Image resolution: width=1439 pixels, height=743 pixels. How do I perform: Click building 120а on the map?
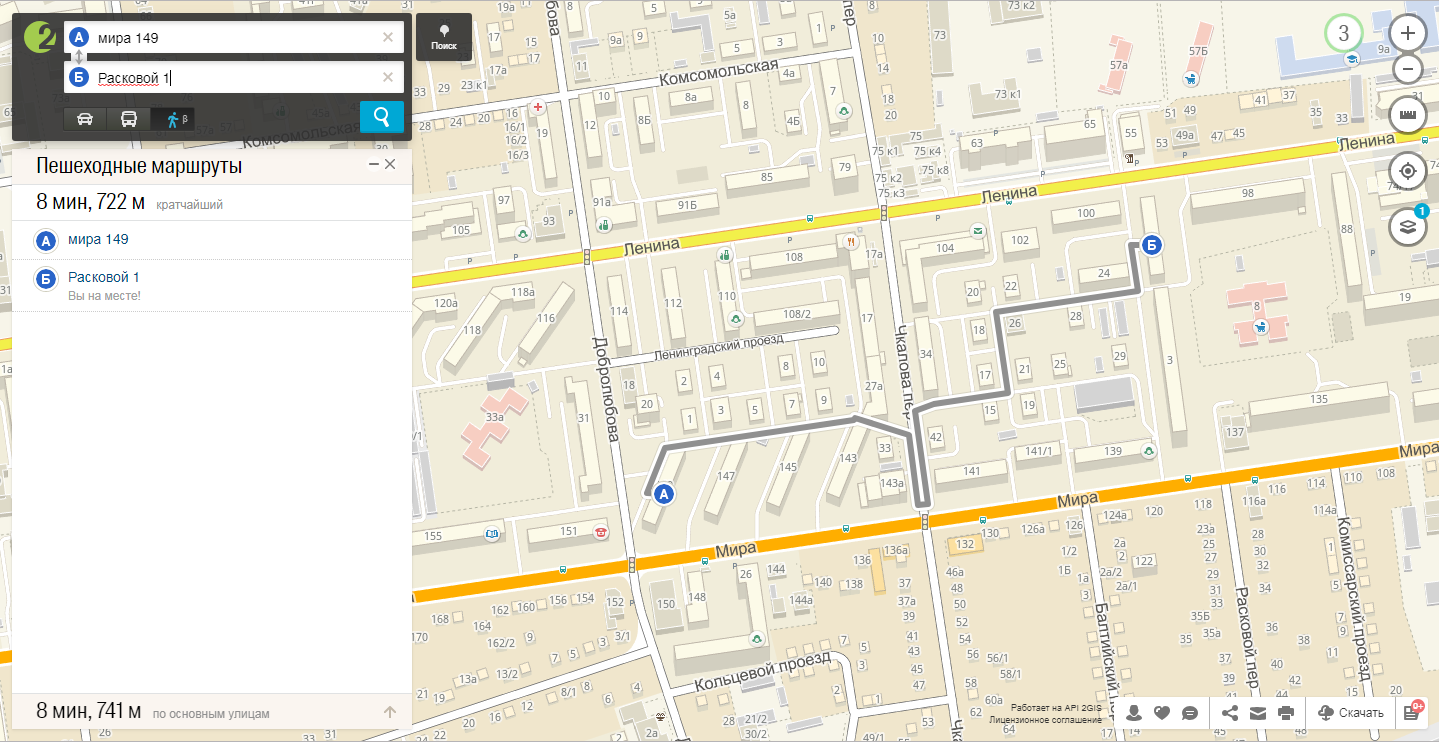(x=445, y=303)
